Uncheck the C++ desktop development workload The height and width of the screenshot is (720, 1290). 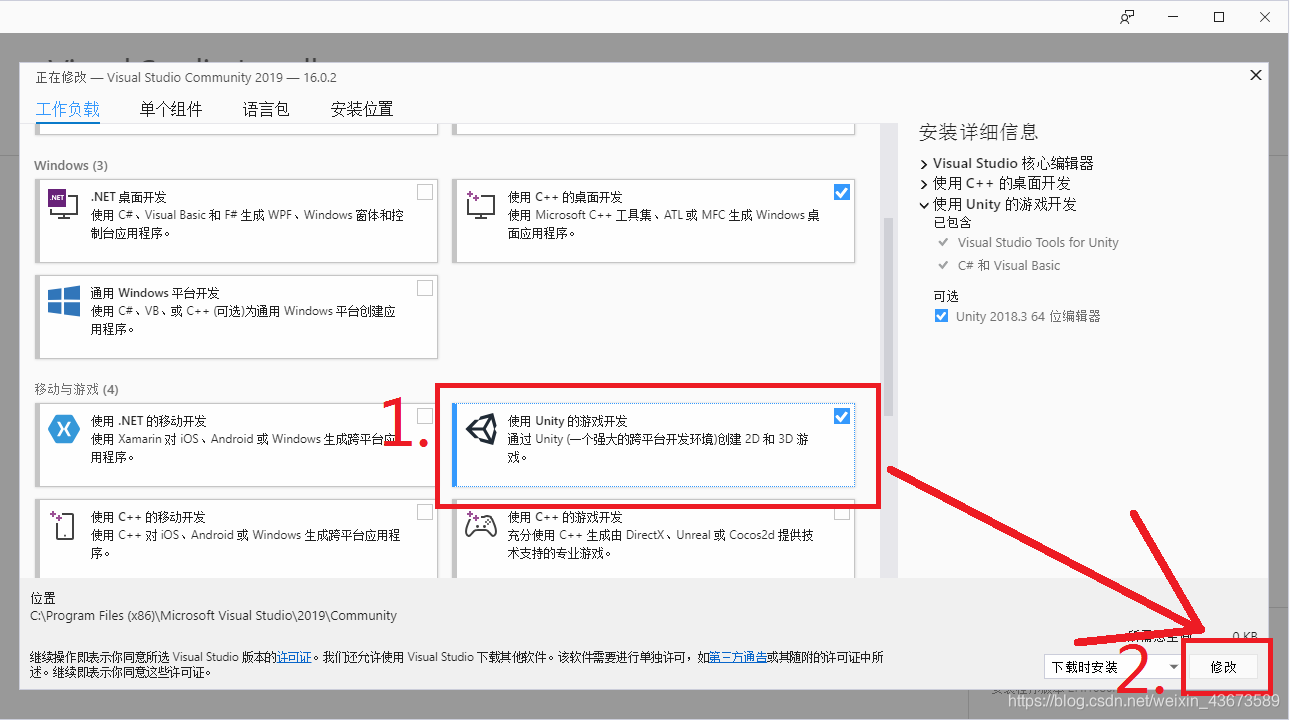(x=841, y=191)
